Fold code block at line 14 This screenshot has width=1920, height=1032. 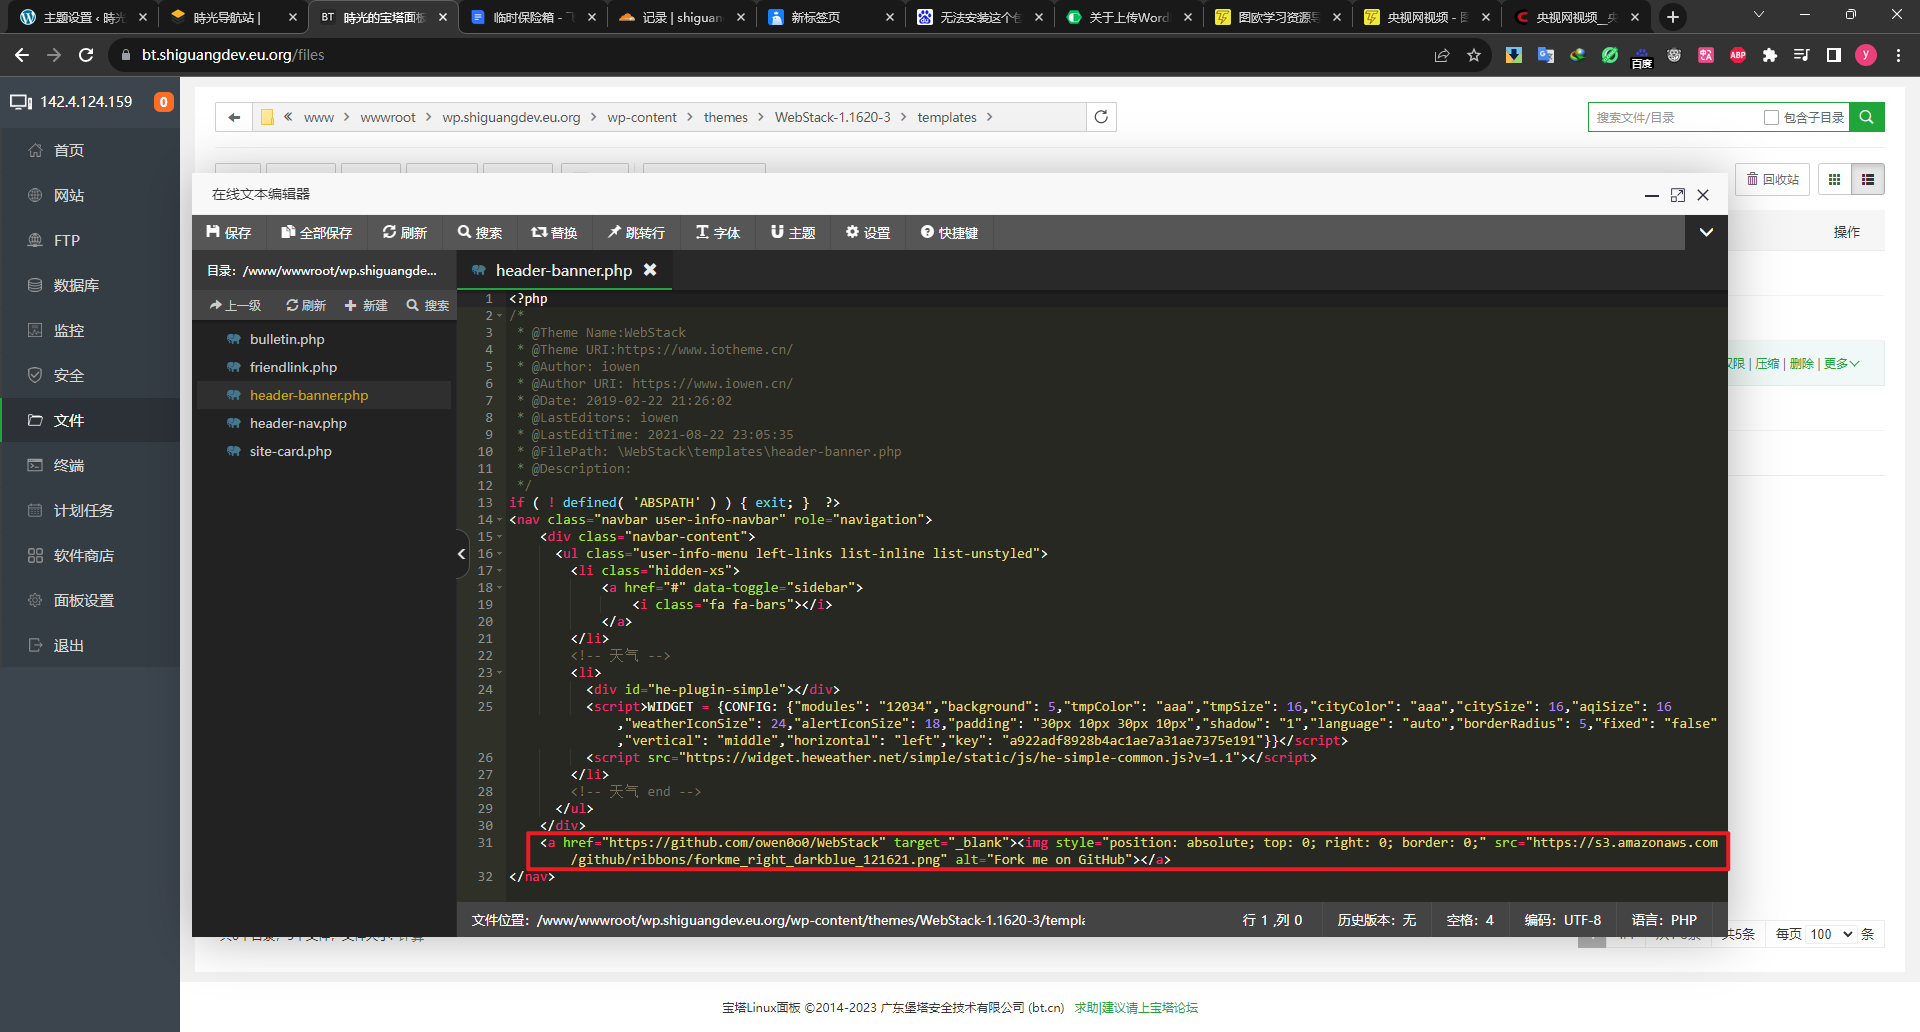500,520
